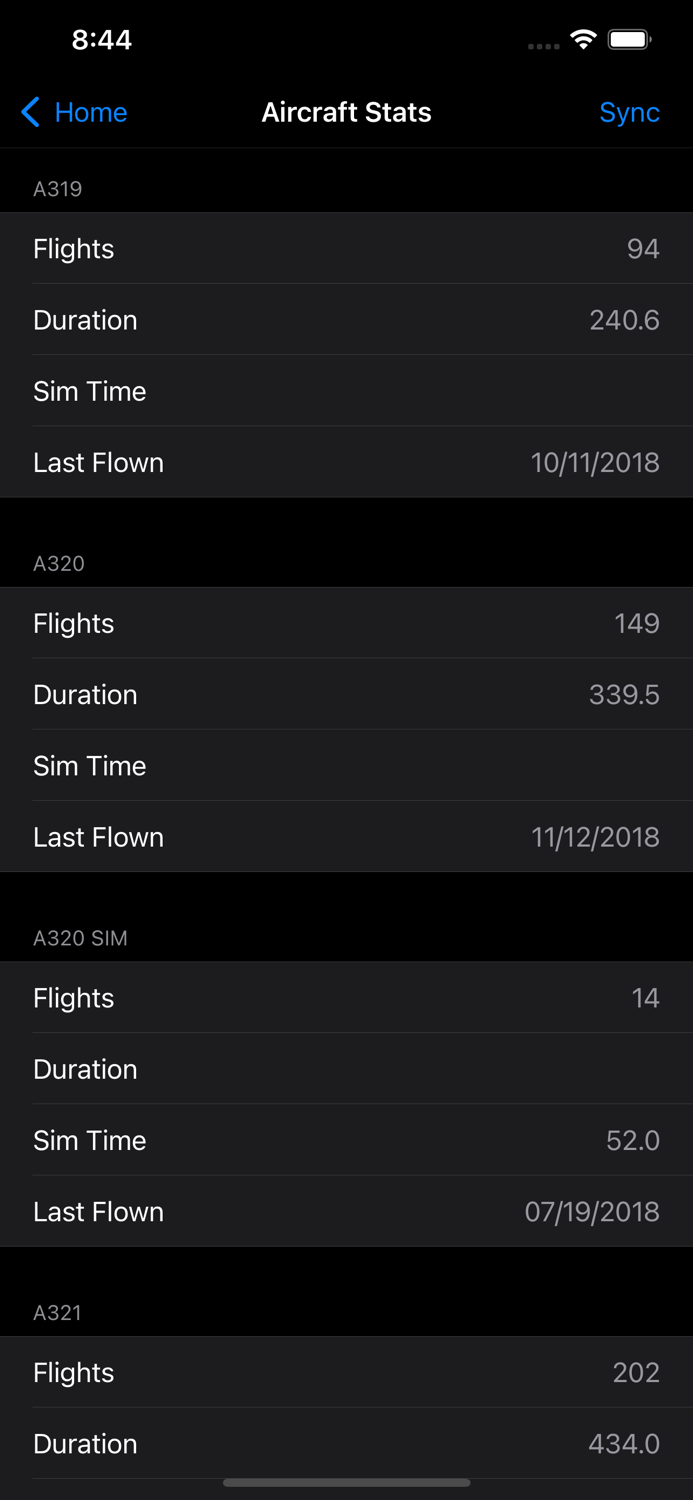
Task: Tap Last Flown date 10/11/2018
Action: [x=595, y=462]
